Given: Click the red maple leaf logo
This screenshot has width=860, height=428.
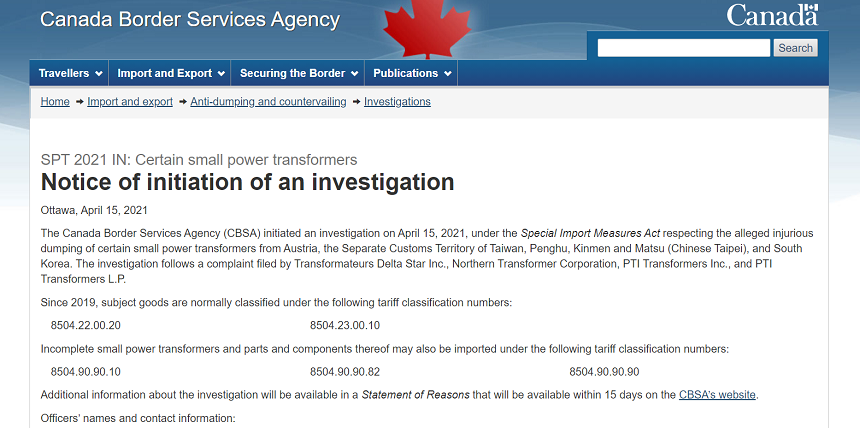Looking at the screenshot, I should point(427,29).
